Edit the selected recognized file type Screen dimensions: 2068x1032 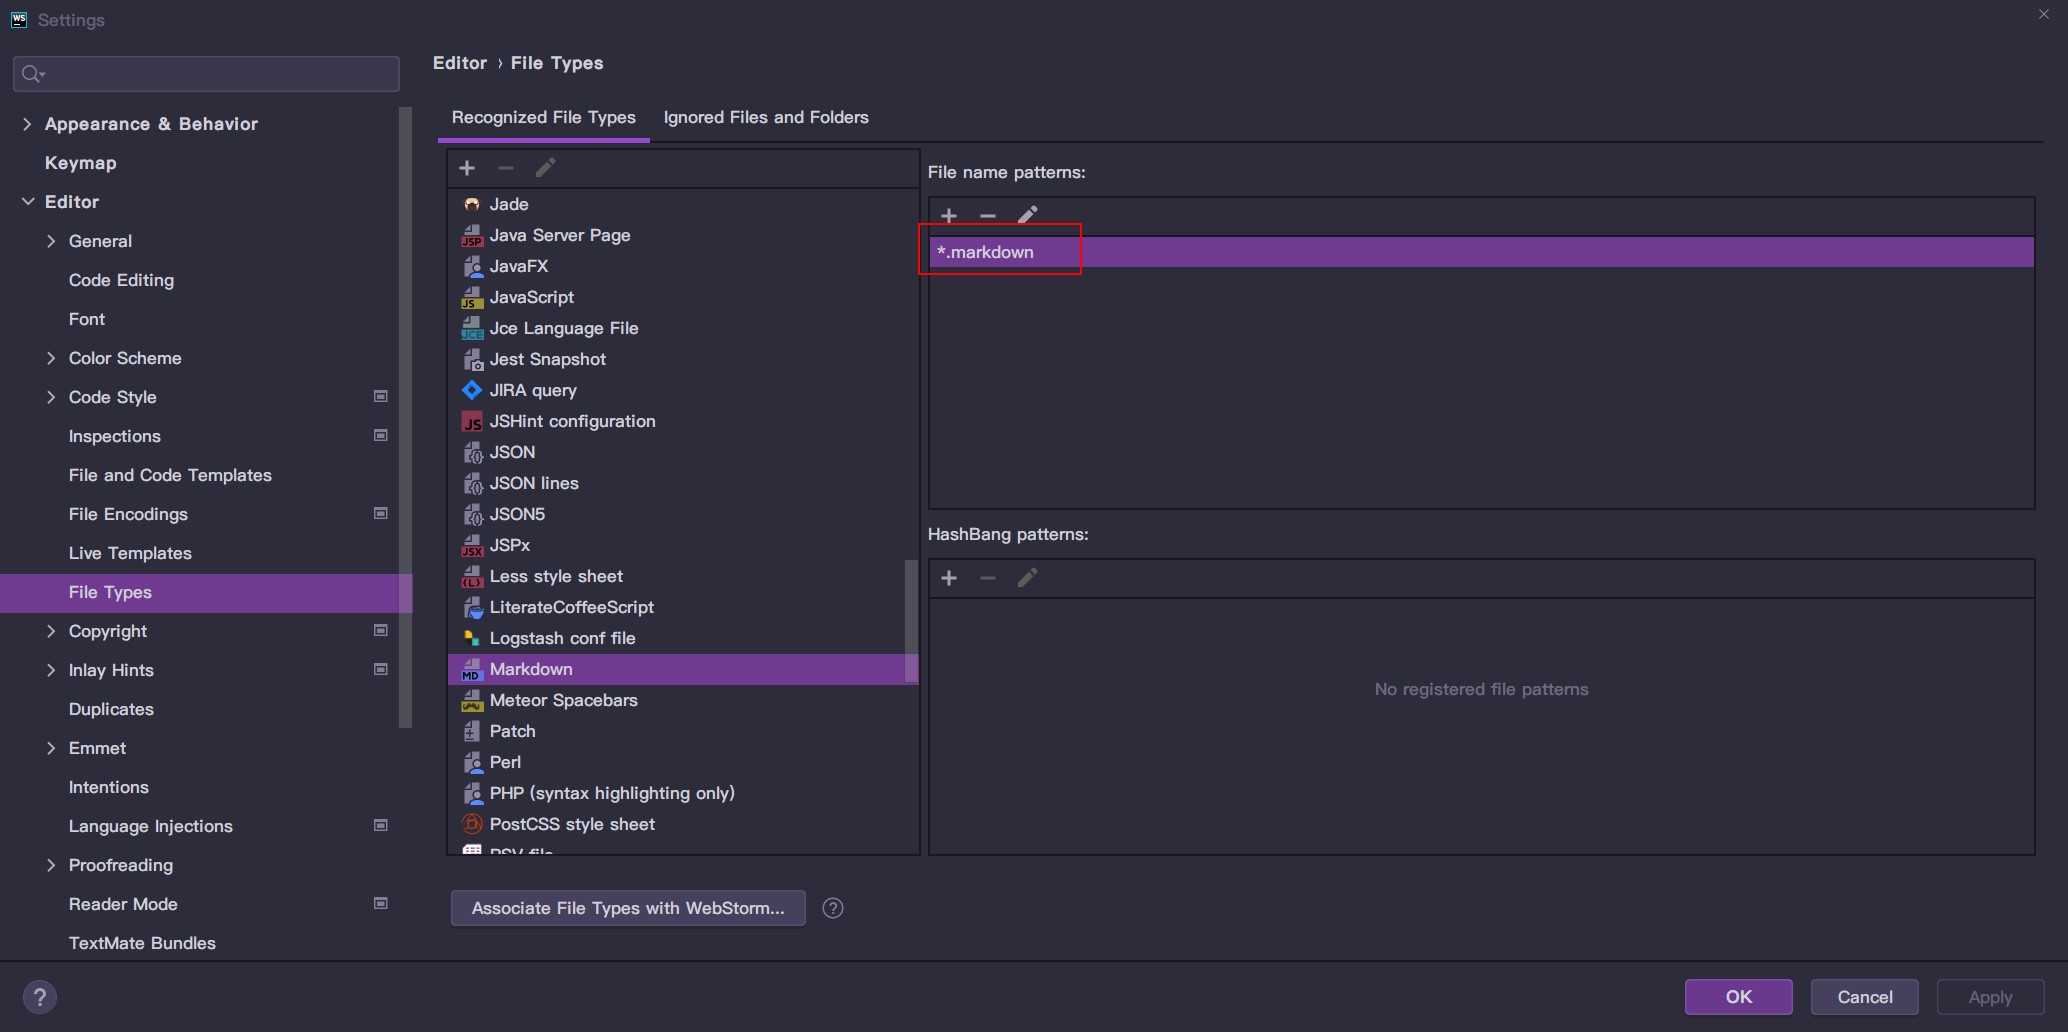pyautogui.click(x=545, y=168)
